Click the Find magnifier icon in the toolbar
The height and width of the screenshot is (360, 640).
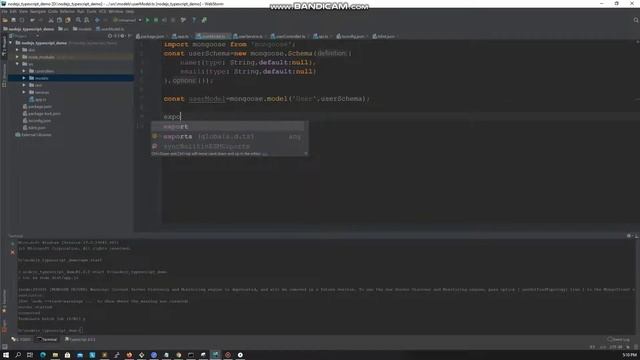(78, 20)
